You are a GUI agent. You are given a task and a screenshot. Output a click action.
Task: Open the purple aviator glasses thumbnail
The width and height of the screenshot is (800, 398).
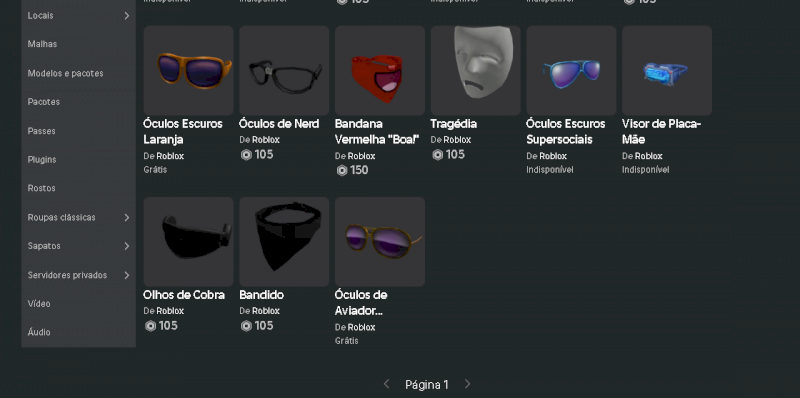[380, 241]
